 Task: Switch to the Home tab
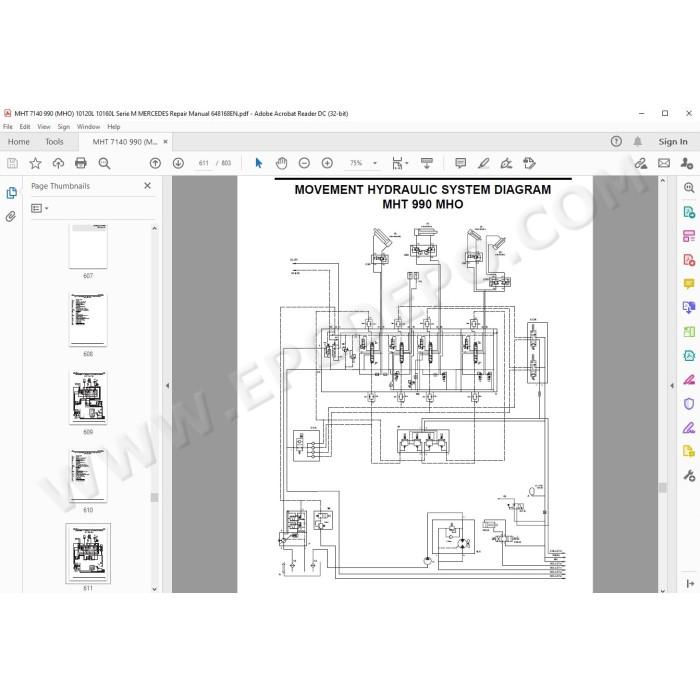[19, 142]
